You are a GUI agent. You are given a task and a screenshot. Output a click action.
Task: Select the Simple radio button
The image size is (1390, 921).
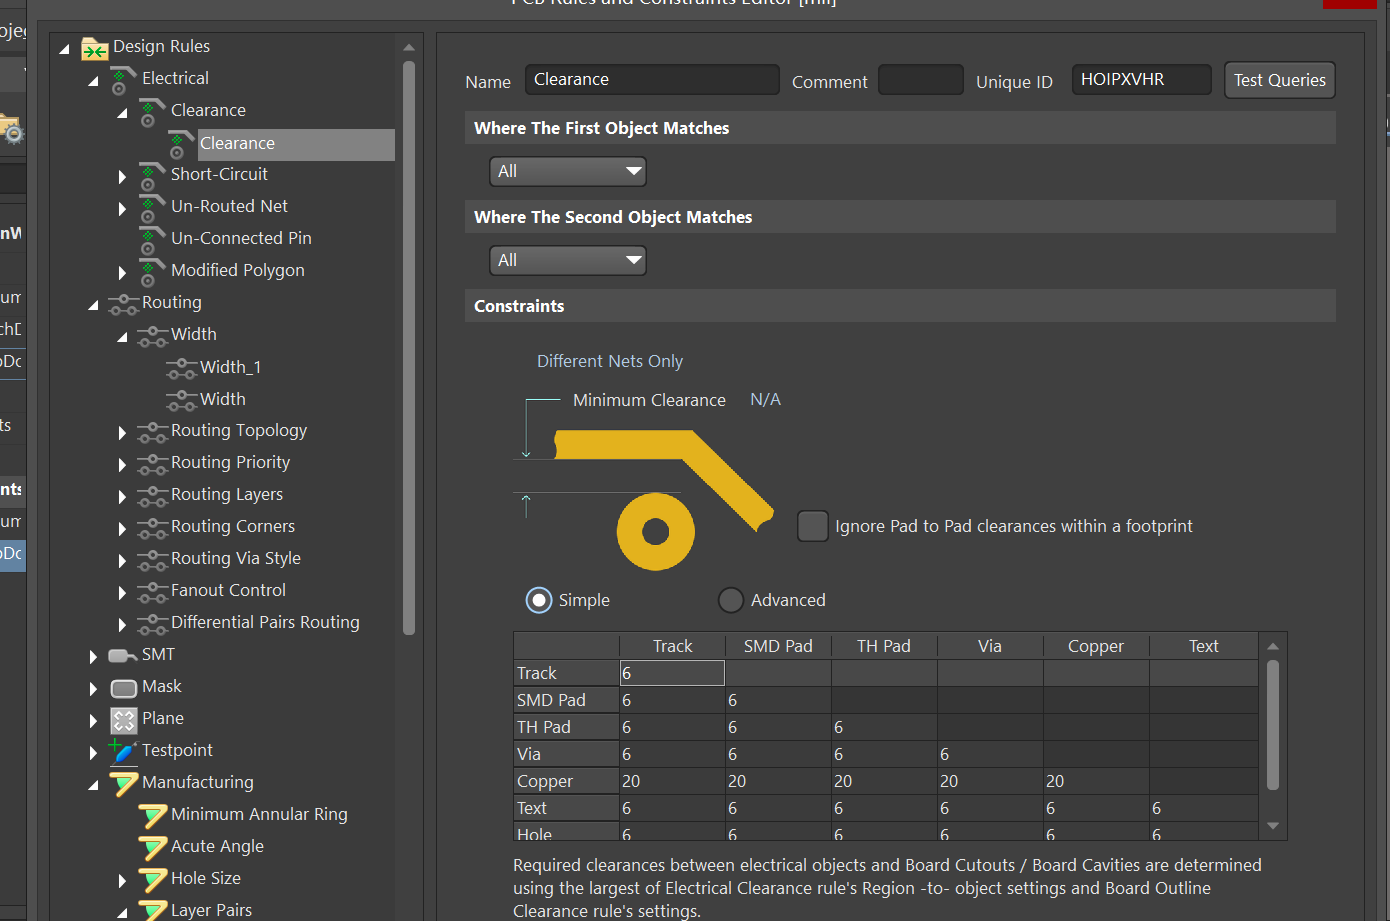tap(539, 600)
